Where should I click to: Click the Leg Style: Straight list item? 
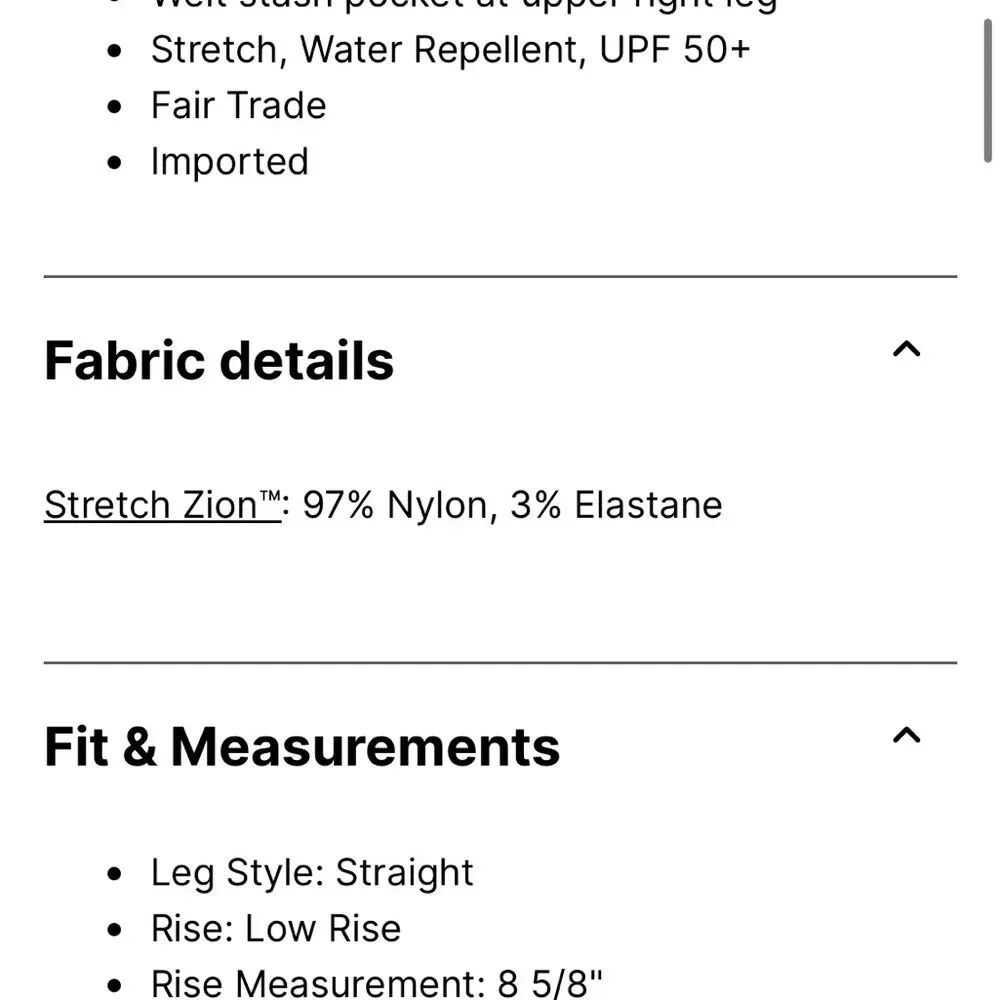pos(311,872)
